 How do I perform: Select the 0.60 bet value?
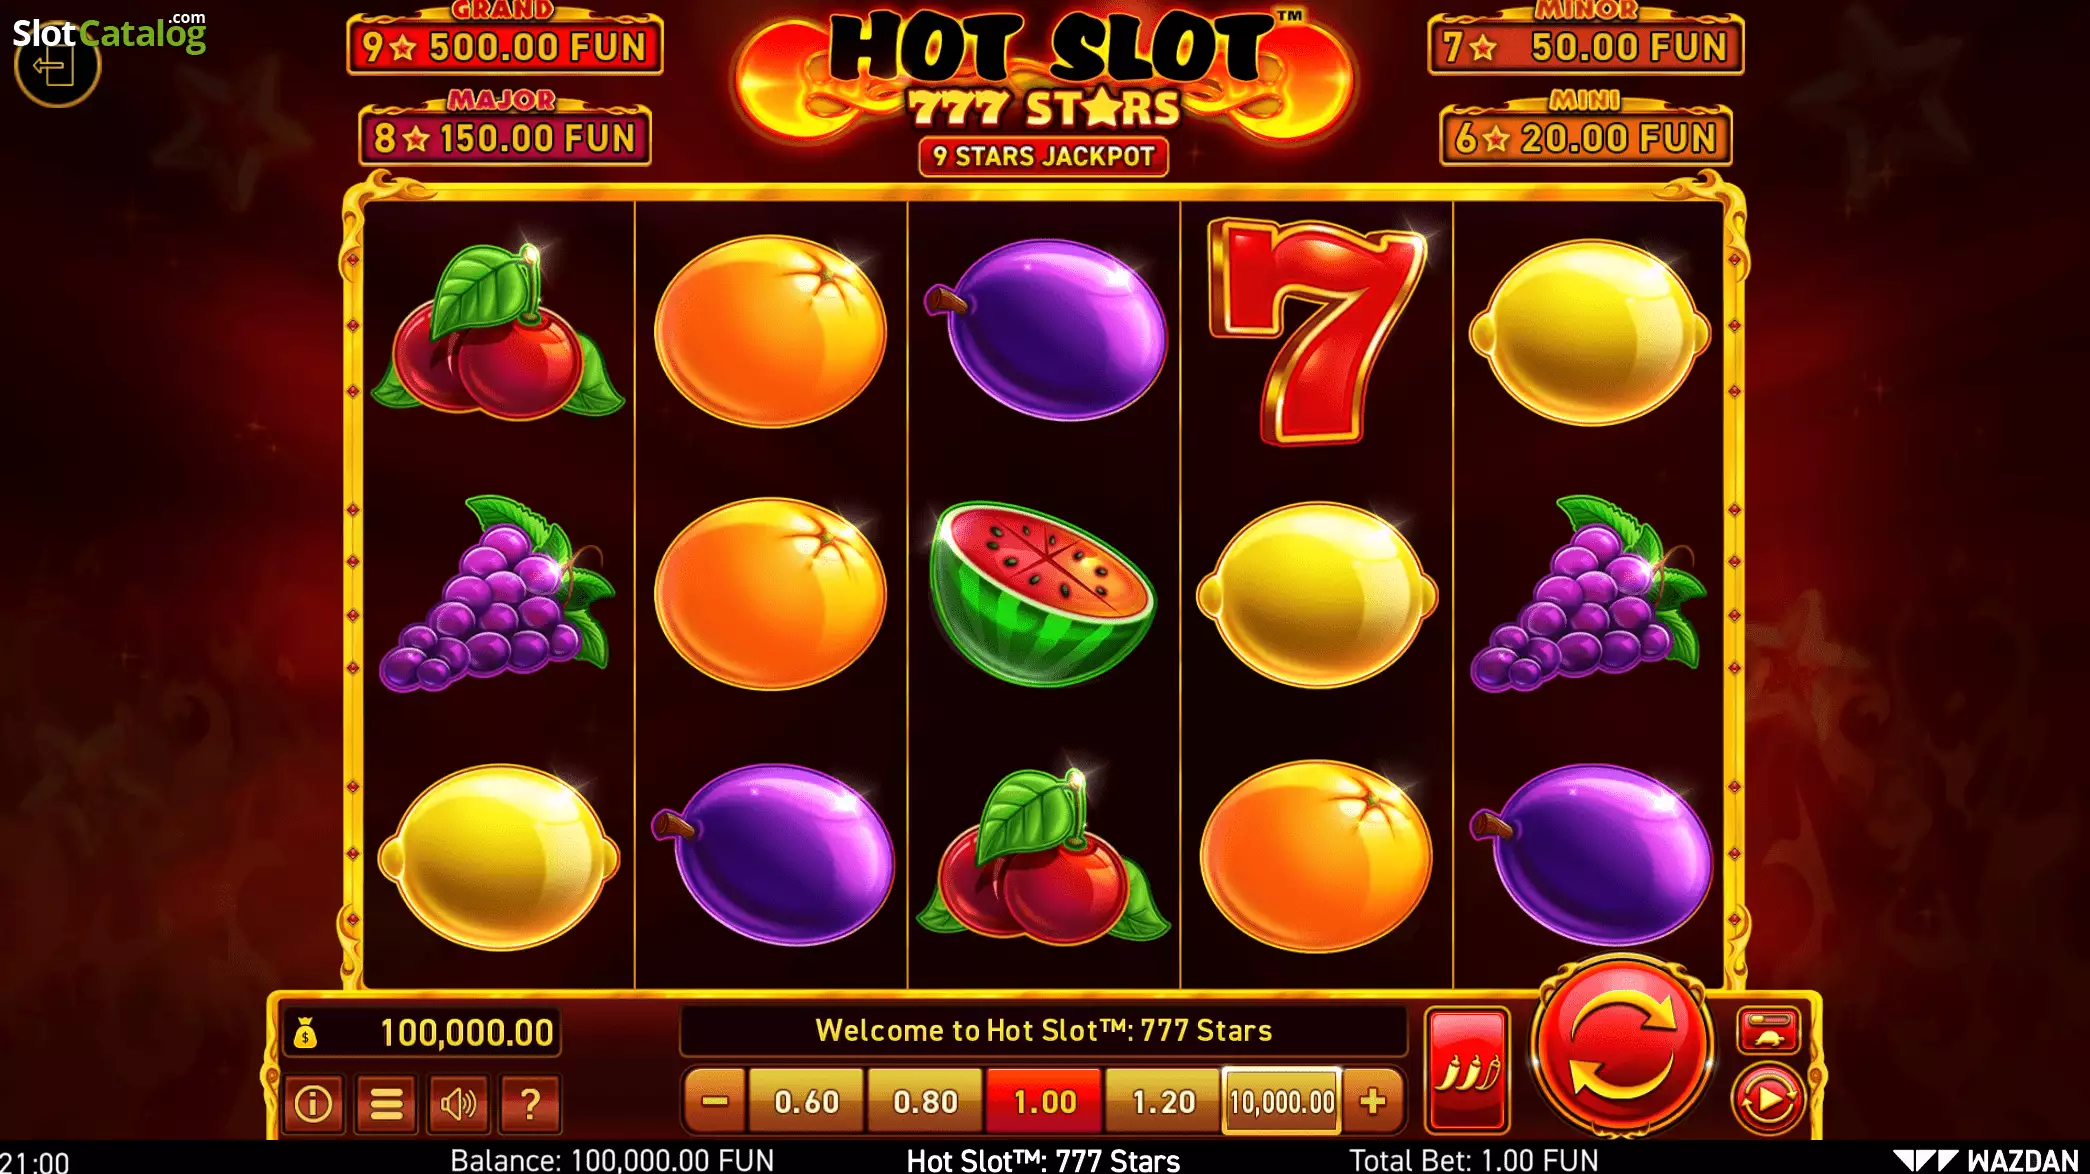(x=806, y=1101)
